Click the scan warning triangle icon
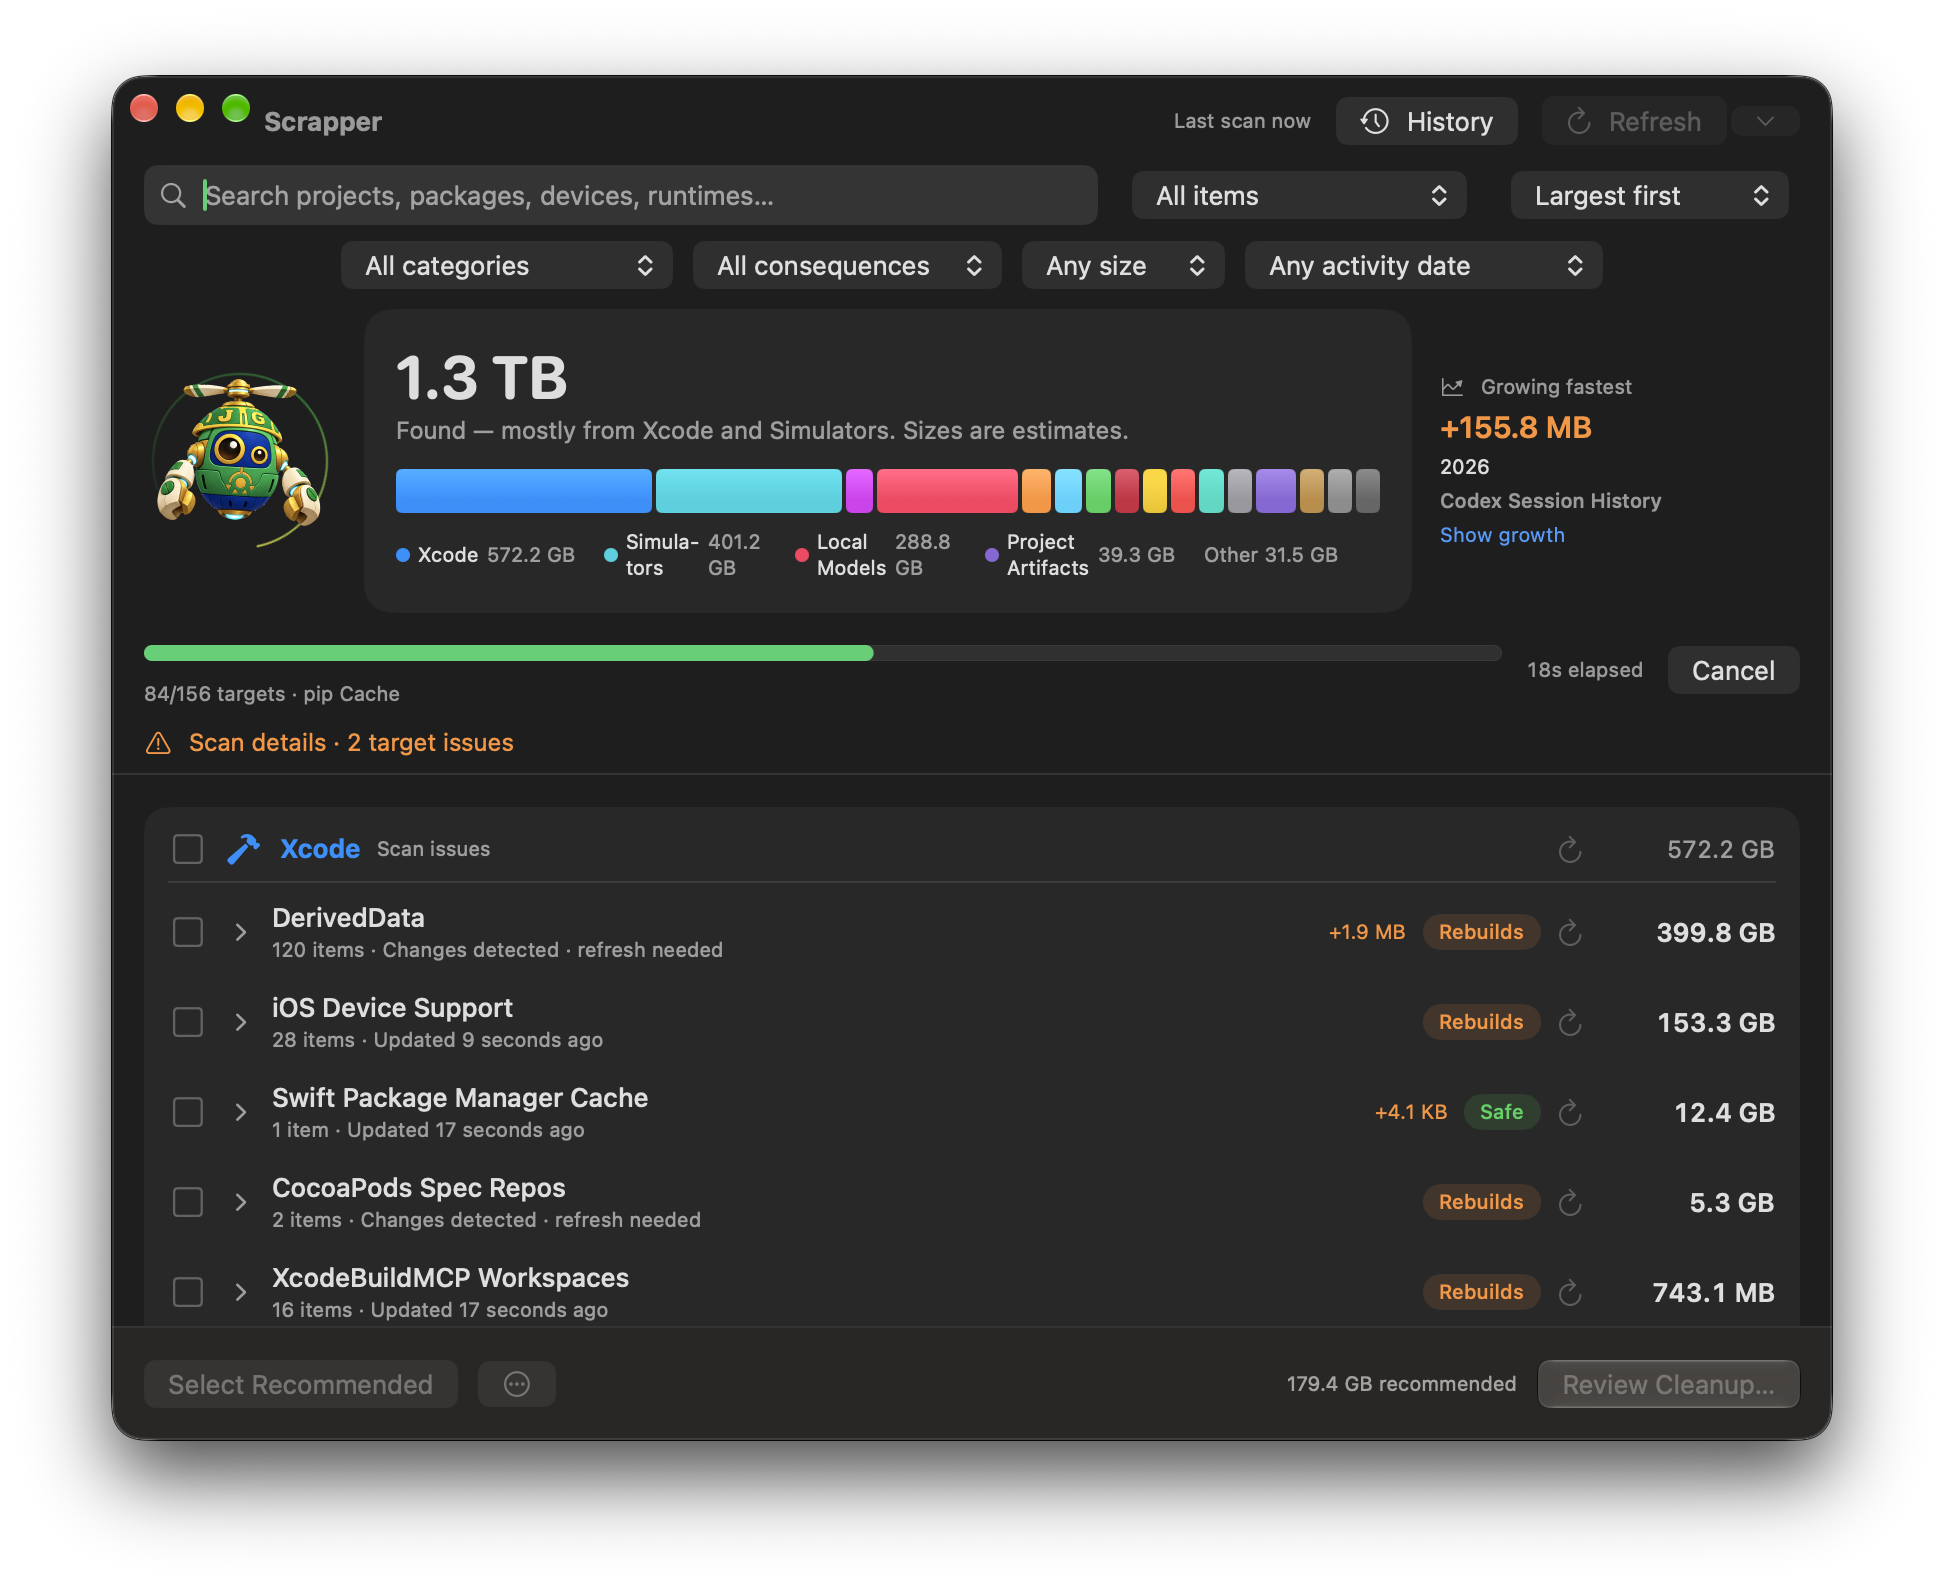 [x=158, y=743]
